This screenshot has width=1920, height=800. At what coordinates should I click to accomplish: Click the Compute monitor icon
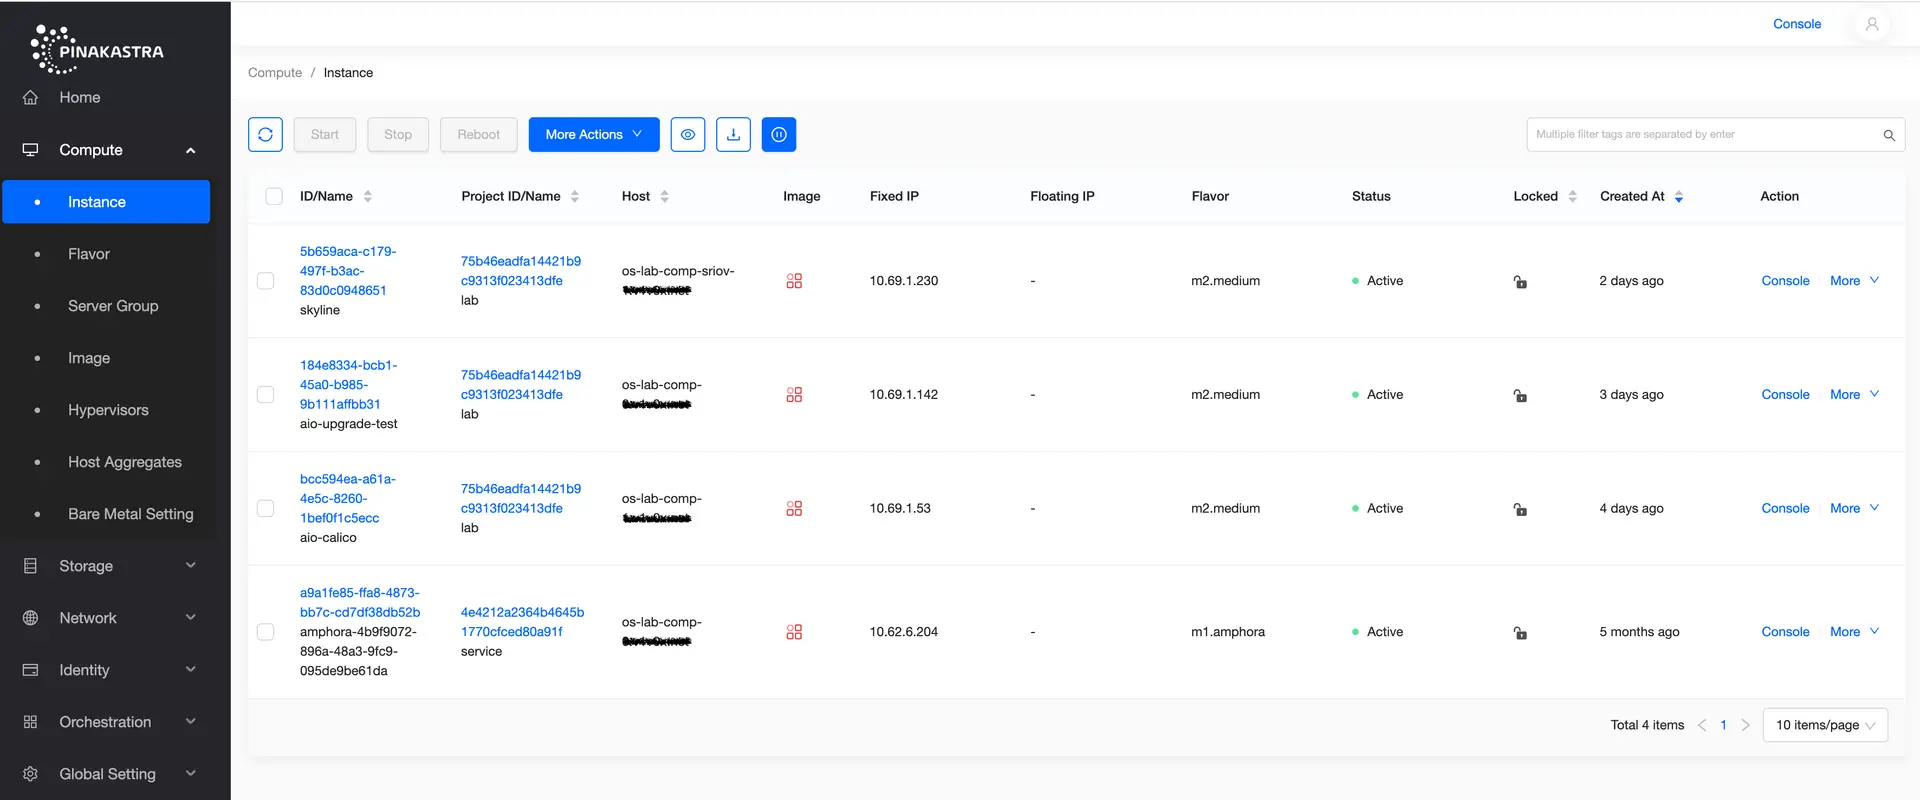pyautogui.click(x=31, y=150)
